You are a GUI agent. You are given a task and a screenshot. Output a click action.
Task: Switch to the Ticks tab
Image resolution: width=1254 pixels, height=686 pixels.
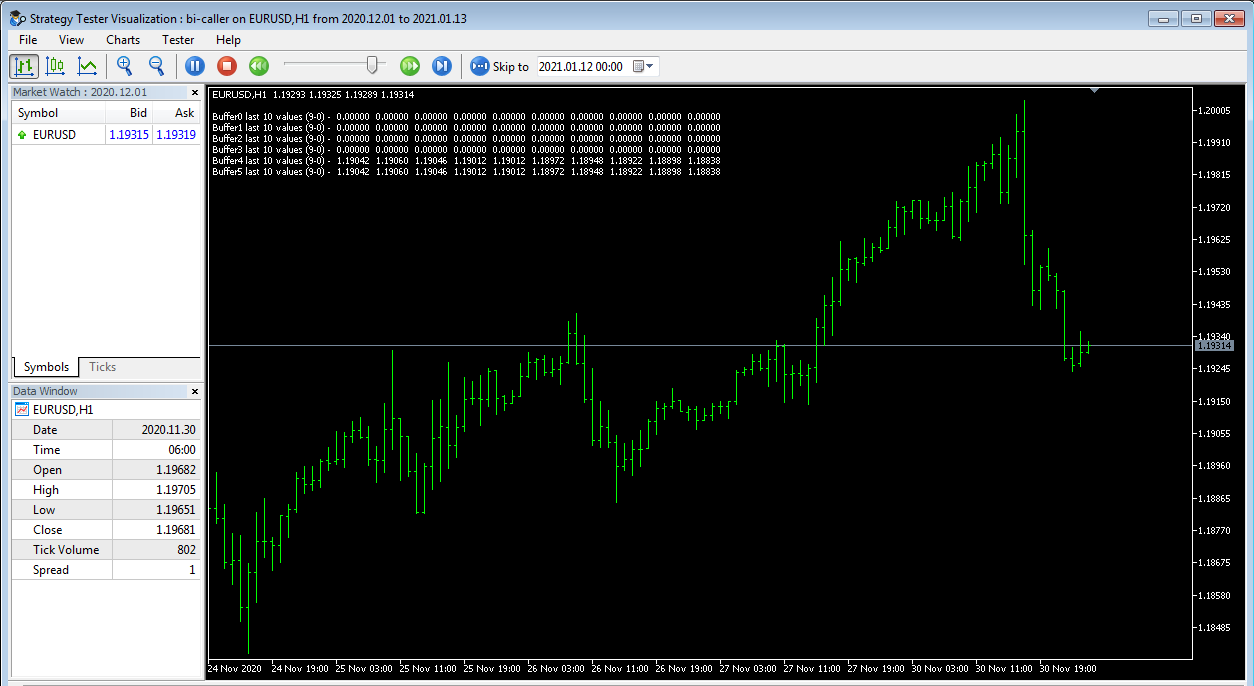coord(103,367)
